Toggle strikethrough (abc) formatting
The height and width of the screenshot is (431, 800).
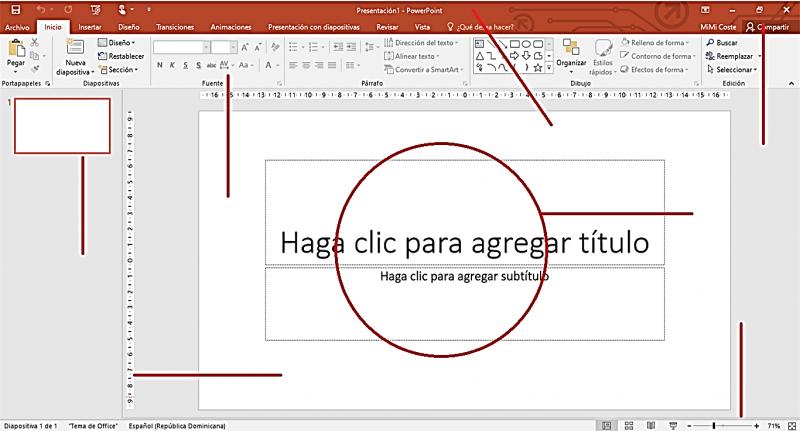211,65
